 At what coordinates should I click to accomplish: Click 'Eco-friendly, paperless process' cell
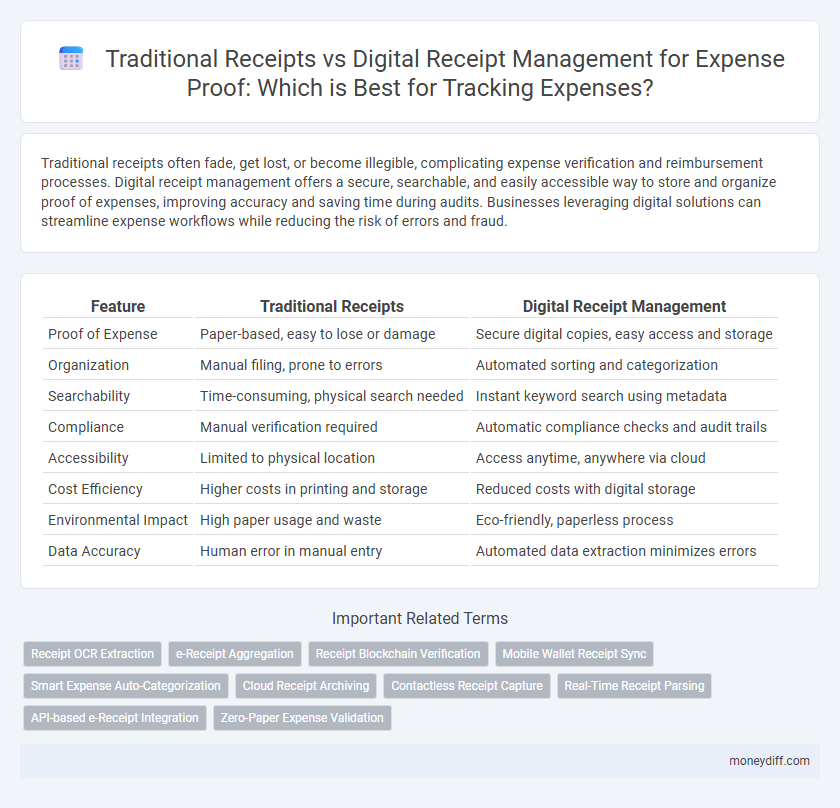(x=574, y=520)
